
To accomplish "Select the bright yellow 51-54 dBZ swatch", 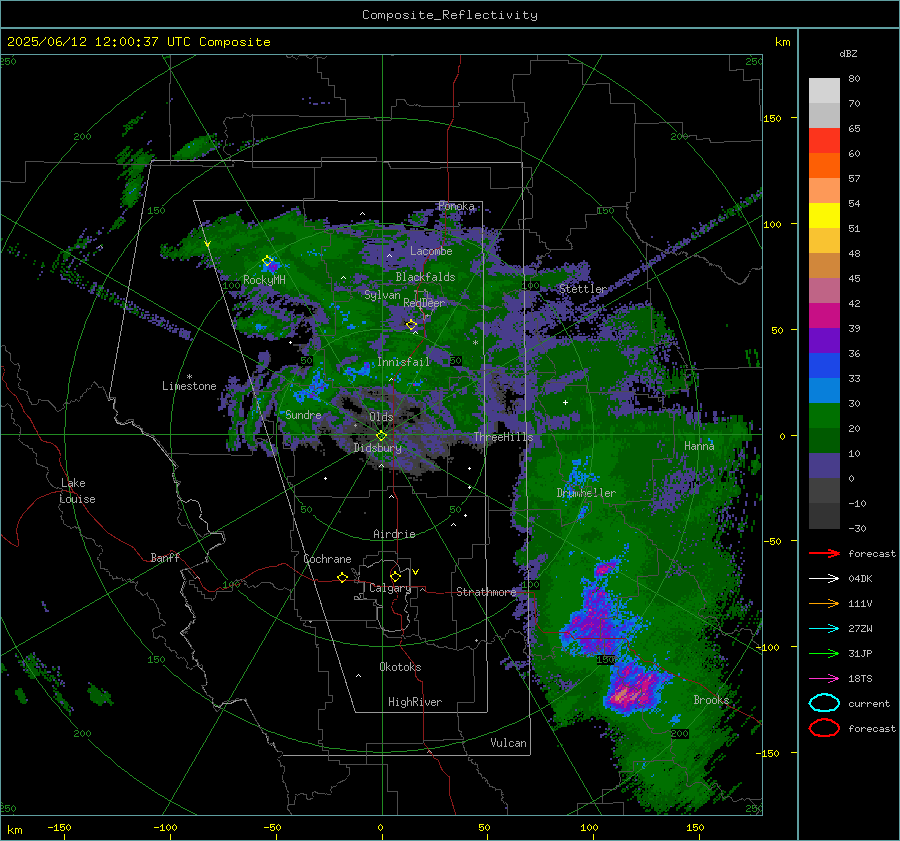I will 824,215.
